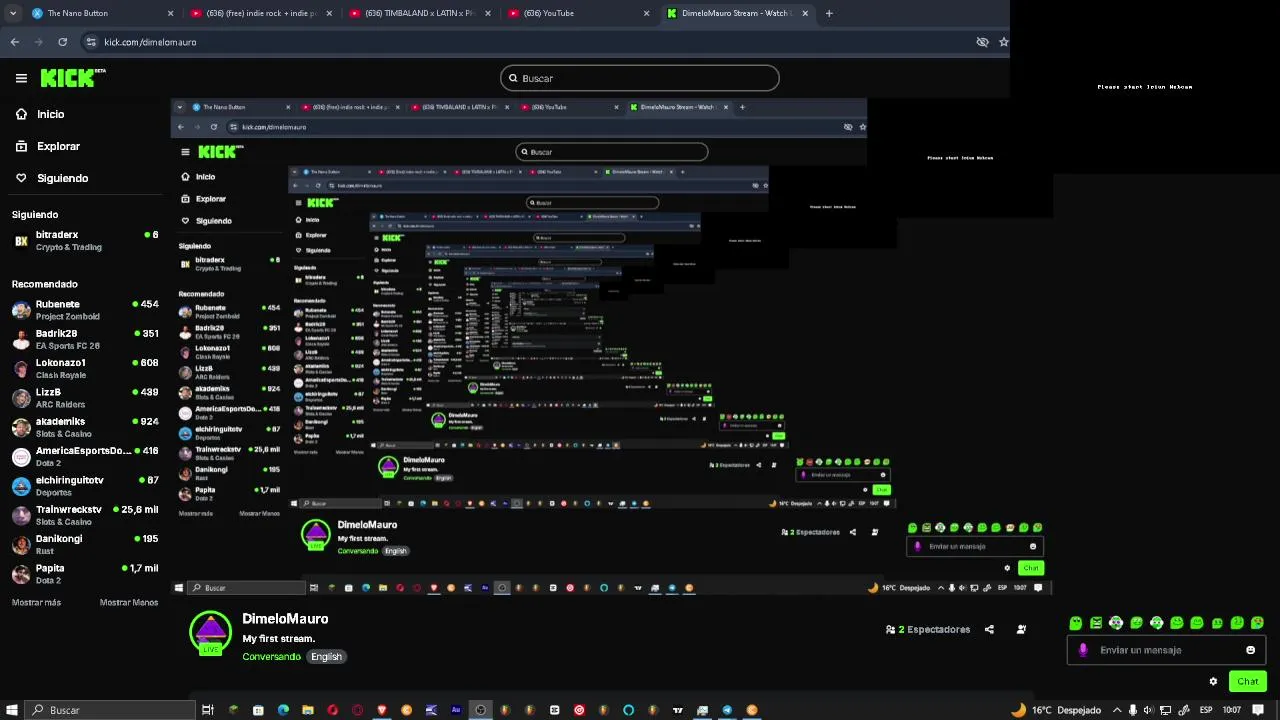This screenshot has height=720, width=1280.
Task: Click the Conversando category link
Action: (x=271, y=657)
